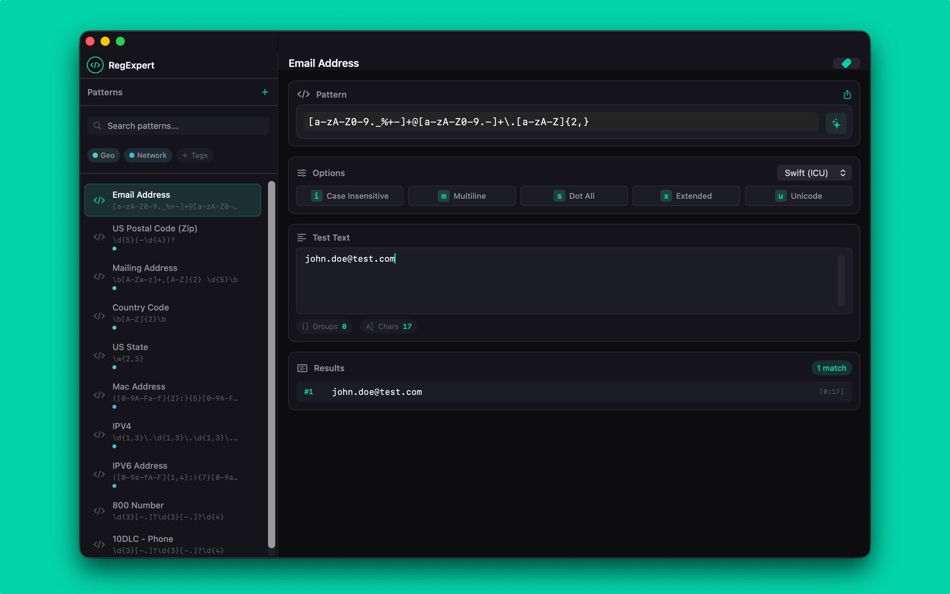Click the tag icon at top right
Viewport: 950px width, 594px height.
(846, 63)
